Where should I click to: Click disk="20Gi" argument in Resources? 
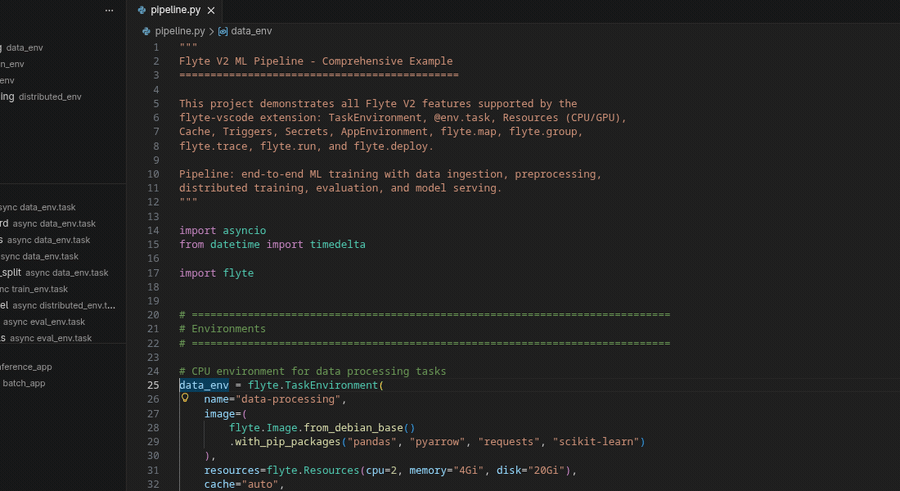[x=530, y=470]
